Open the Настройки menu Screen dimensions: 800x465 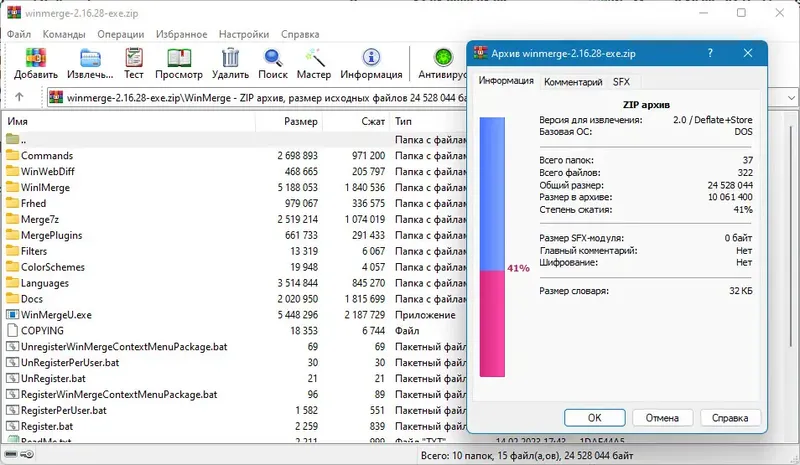pos(244,34)
